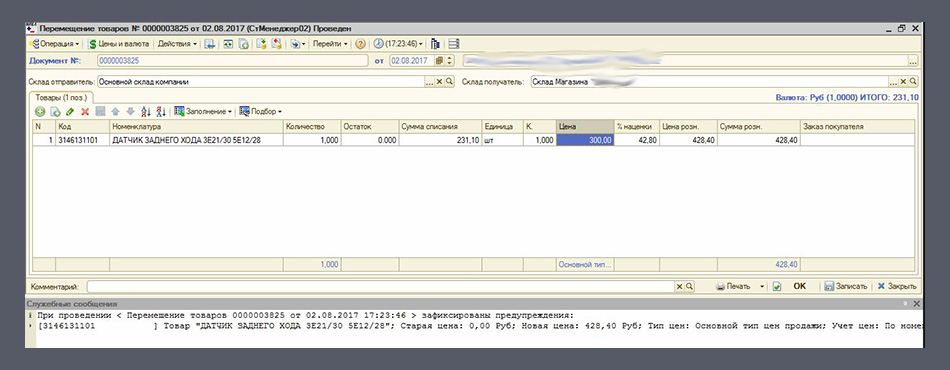Screen dimensions: 950x370
Task: Edit the current row with the pencil icon
Action: pyautogui.click(x=70, y=111)
